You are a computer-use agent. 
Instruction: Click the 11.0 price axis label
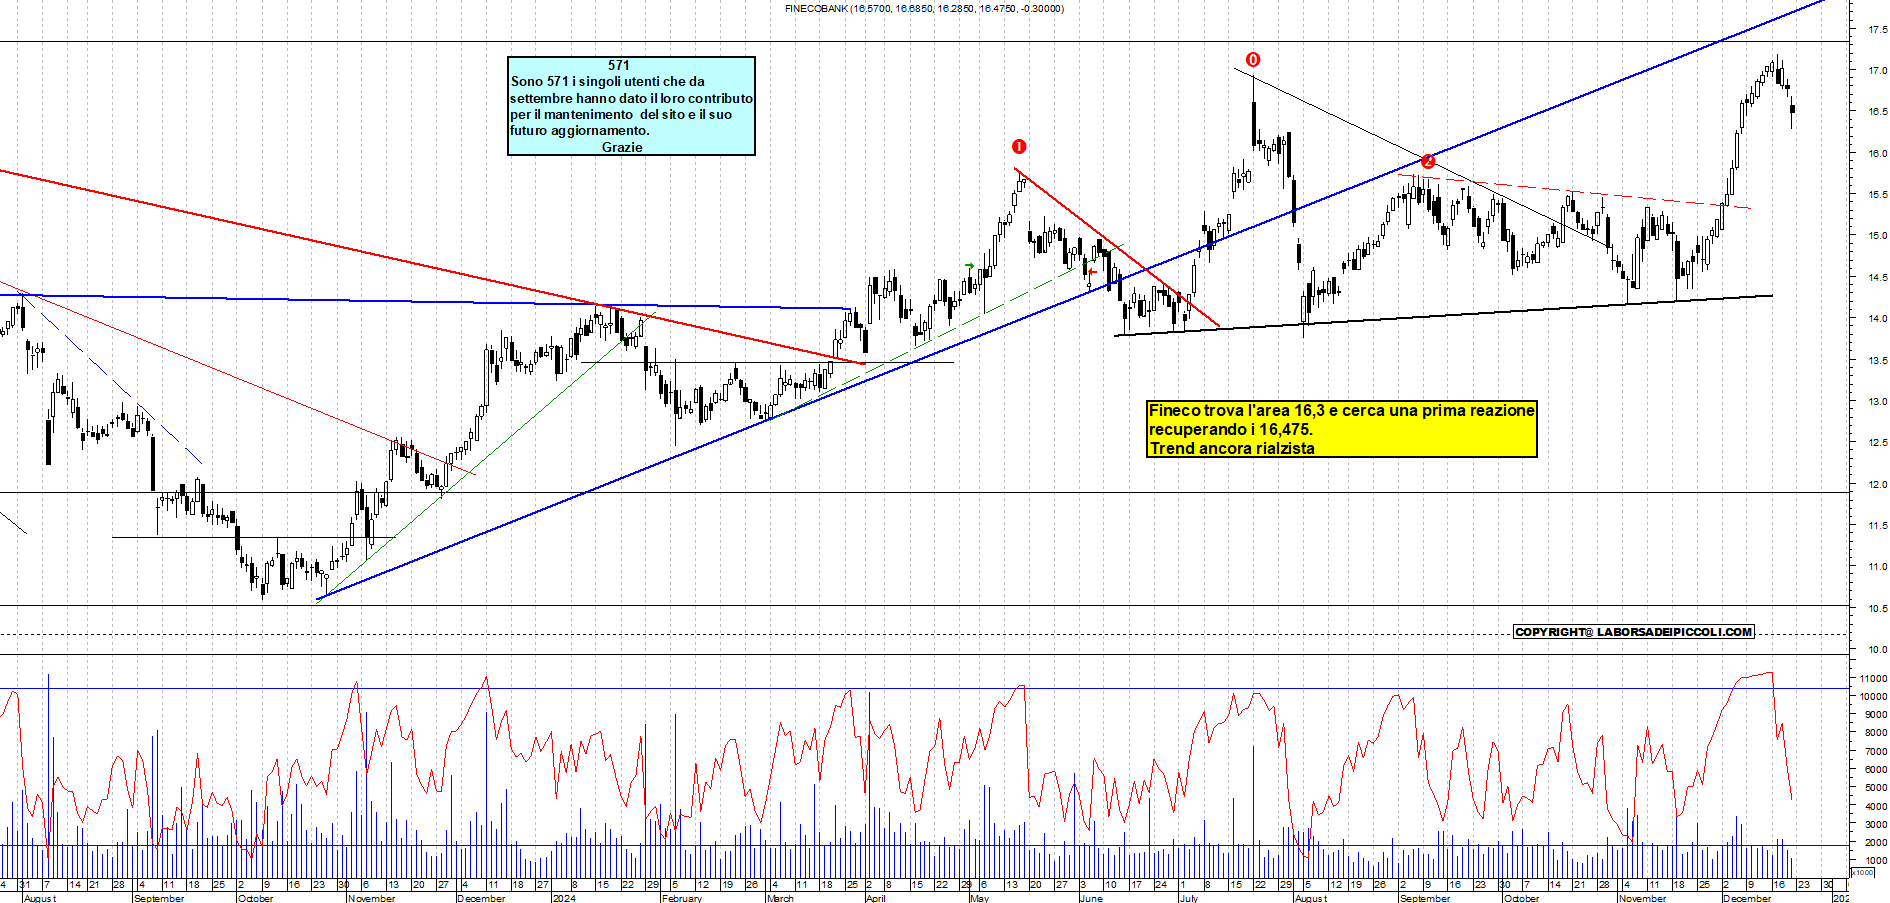click(x=1877, y=567)
